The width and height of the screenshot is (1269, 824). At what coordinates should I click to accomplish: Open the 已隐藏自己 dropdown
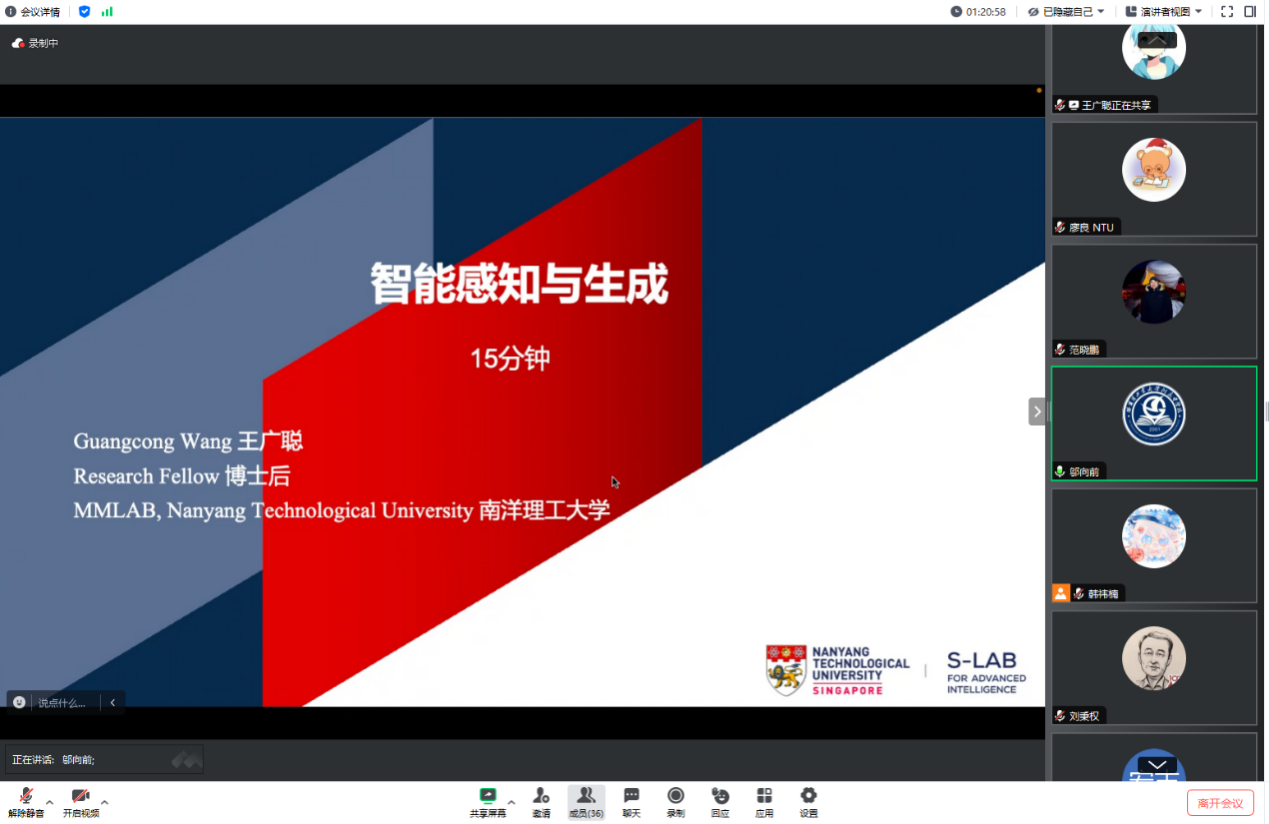point(1066,12)
